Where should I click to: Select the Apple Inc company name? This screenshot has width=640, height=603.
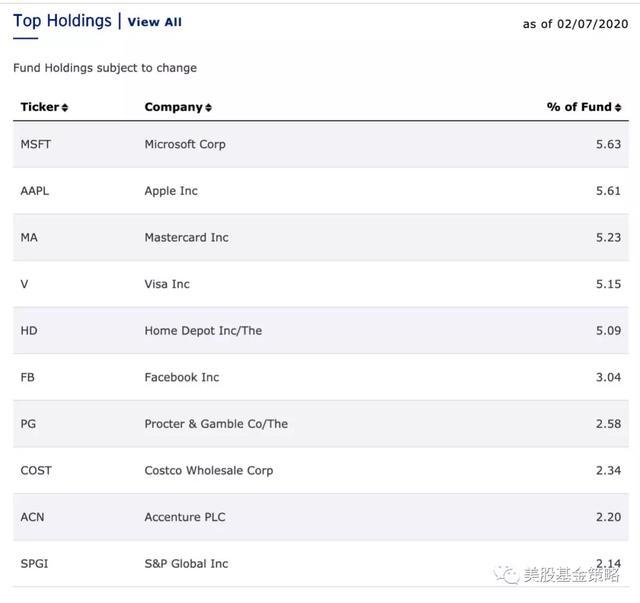tap(171, 191)
